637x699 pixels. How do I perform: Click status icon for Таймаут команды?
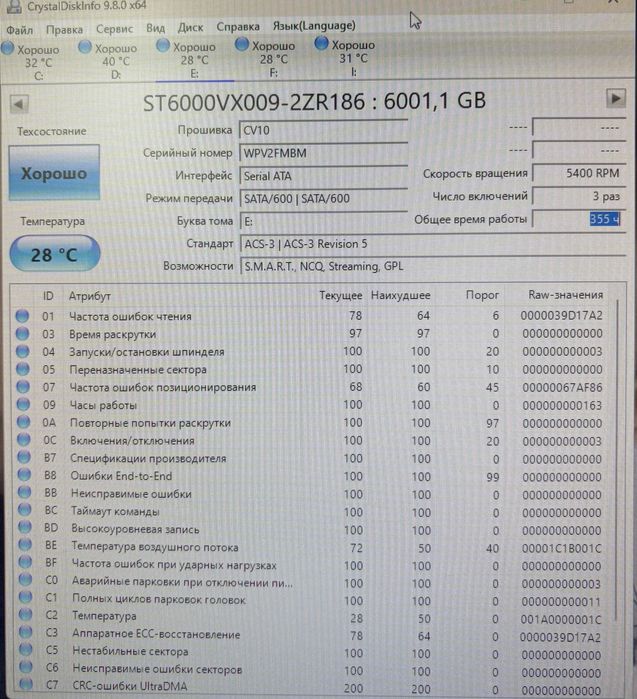pos(24,510)
